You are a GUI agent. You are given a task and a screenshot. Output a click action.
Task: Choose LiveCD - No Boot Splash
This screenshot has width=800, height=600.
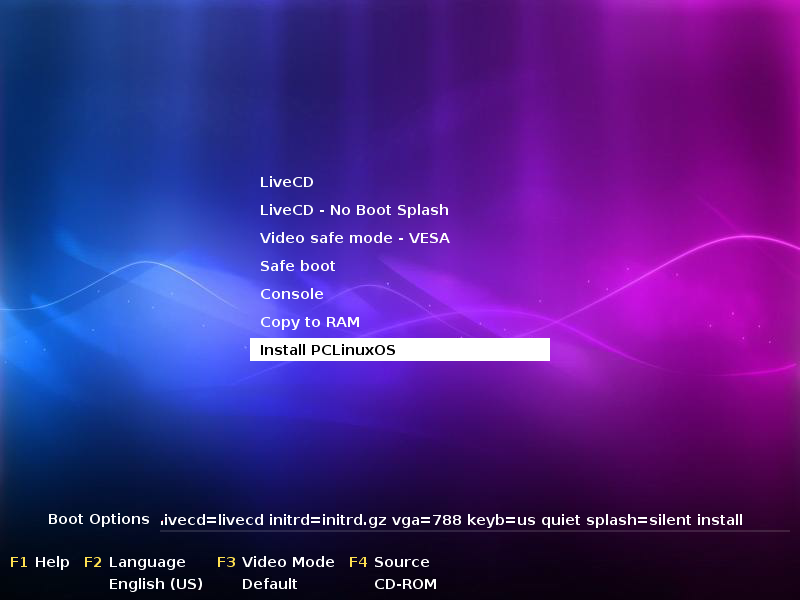coord(354,210)
